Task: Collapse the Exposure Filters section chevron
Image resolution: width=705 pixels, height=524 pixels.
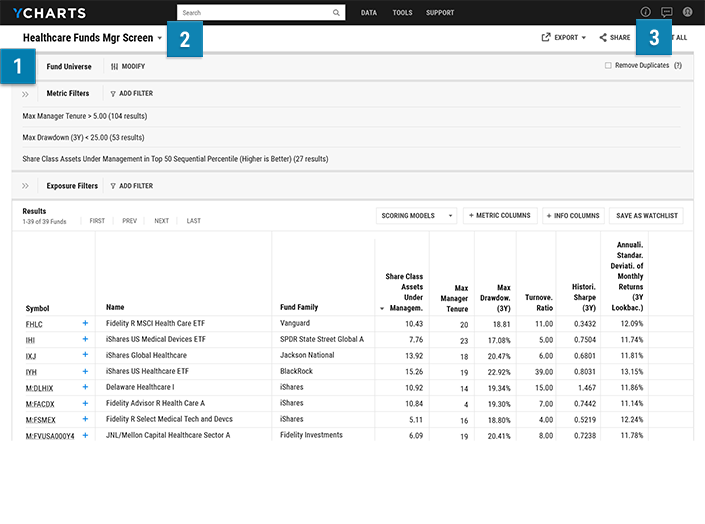Action: coord(25,186)
